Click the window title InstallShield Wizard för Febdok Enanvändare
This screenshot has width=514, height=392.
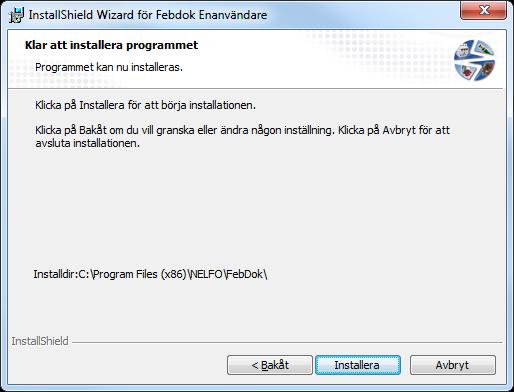tap(148, 15)
